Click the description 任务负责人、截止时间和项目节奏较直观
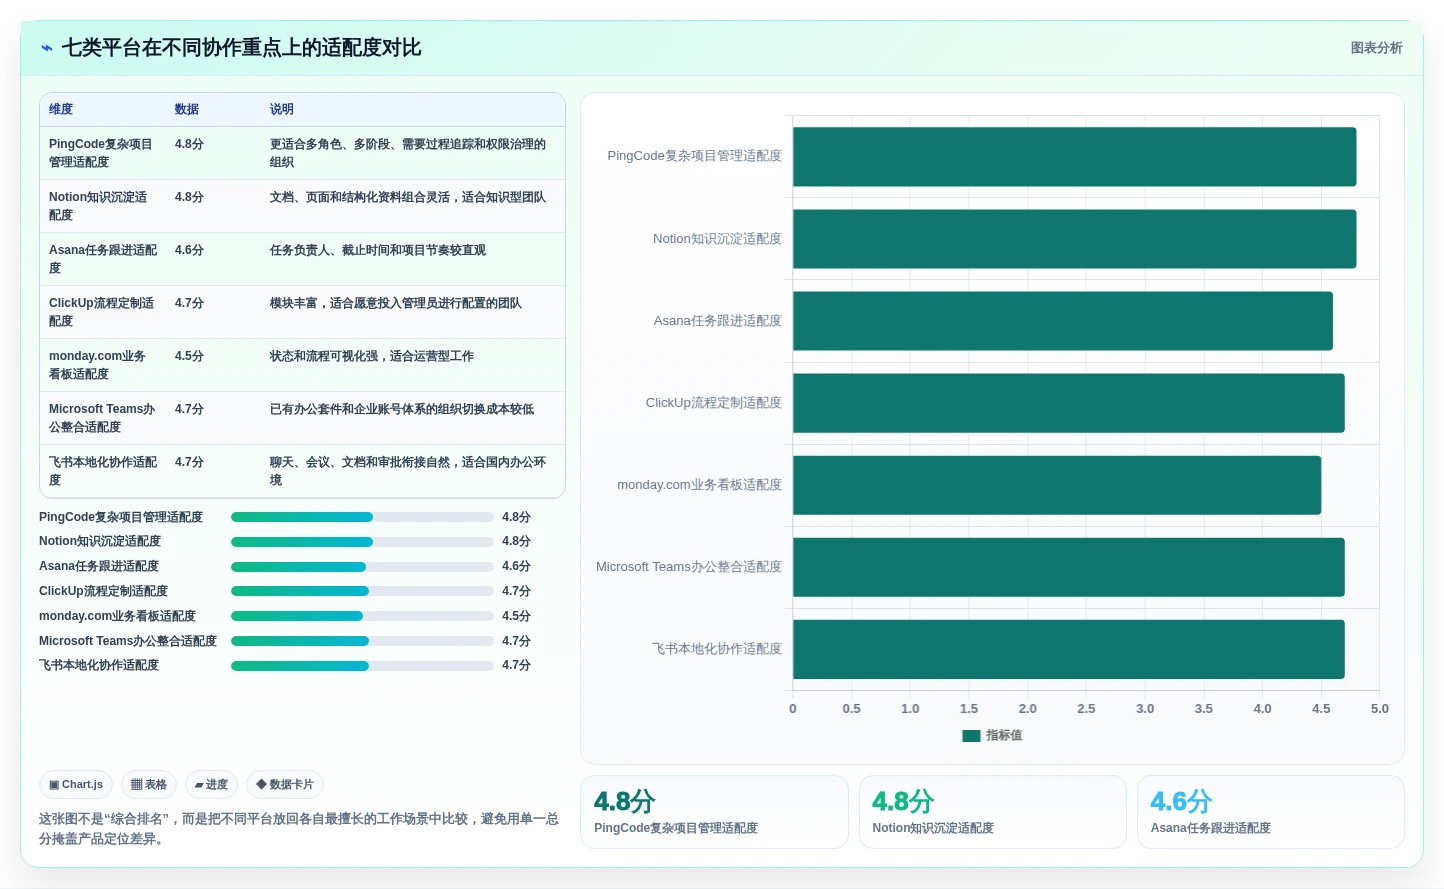This screenshot has height=889, width=1444. [378, 250]
